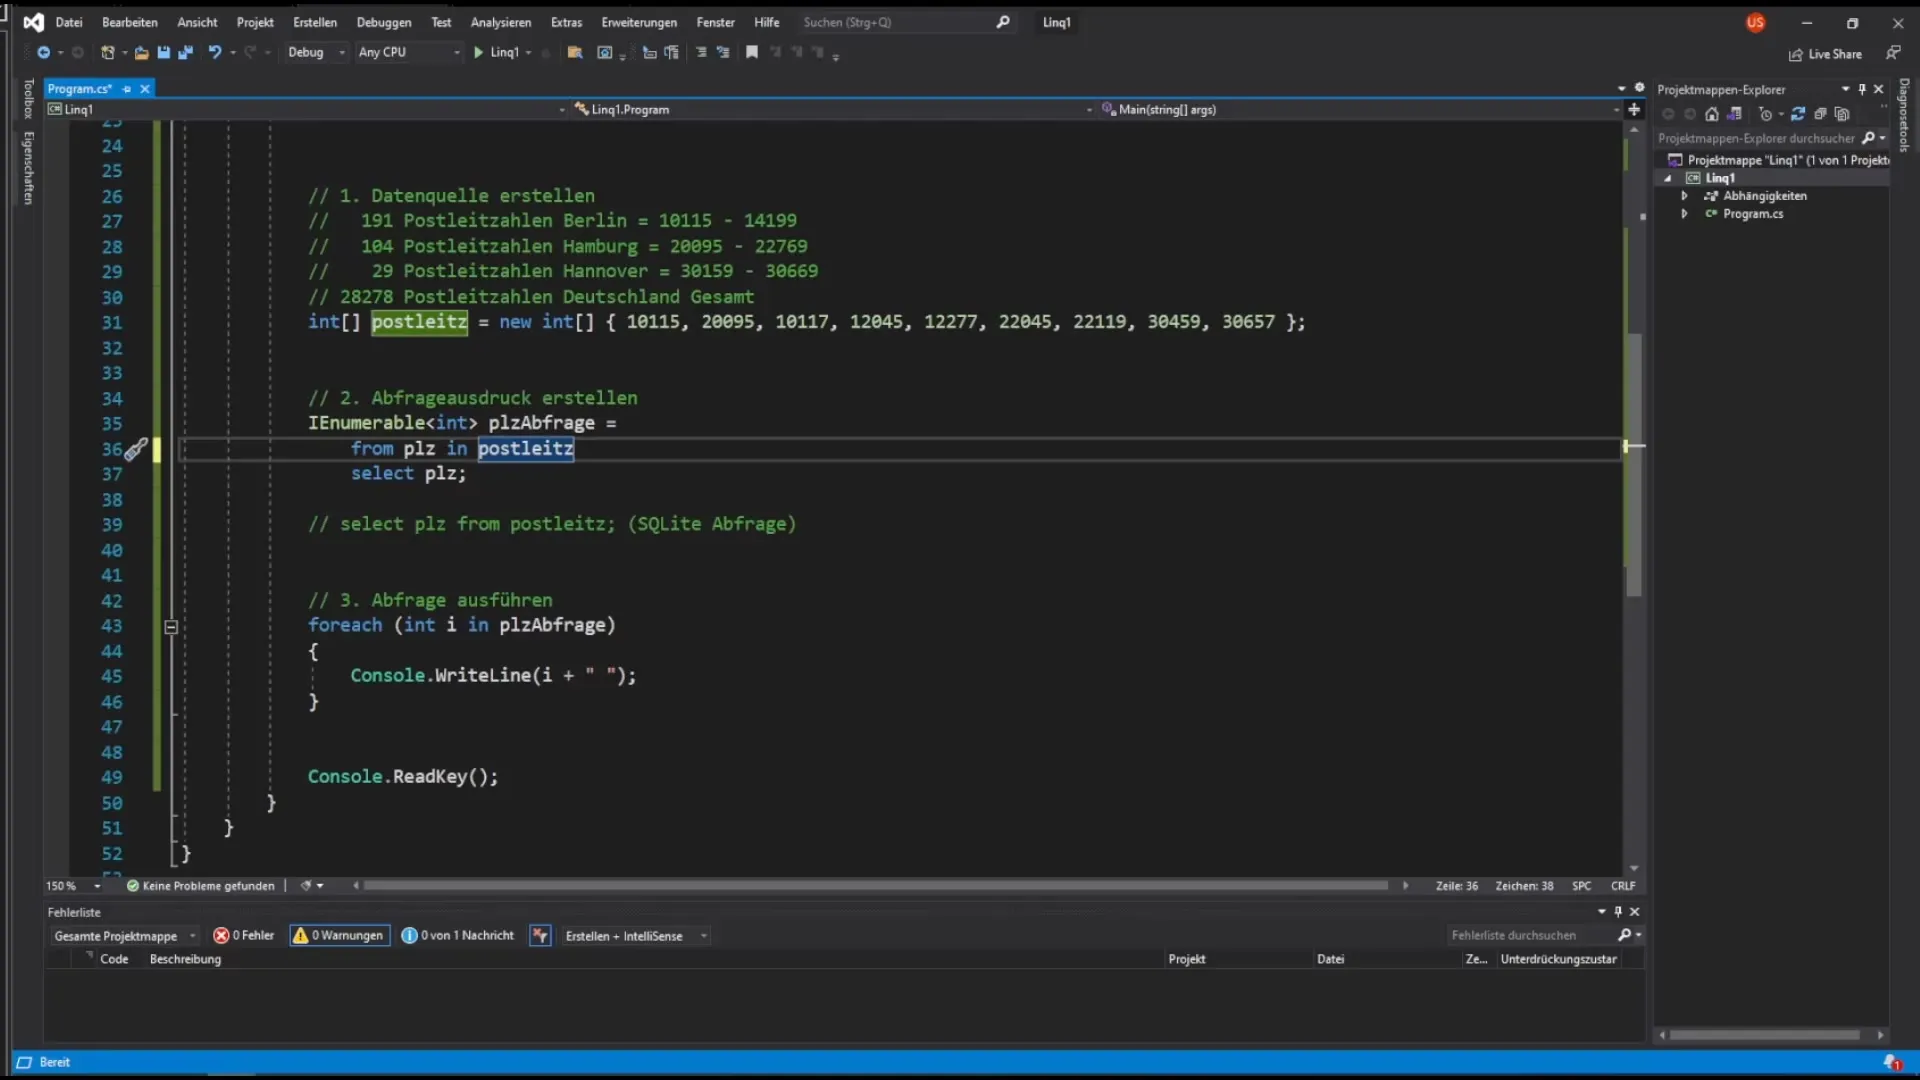Click the Projekt column header in Fehlerliste
Screen dimensions: 1920x1080
click(x=1187, y=959)
